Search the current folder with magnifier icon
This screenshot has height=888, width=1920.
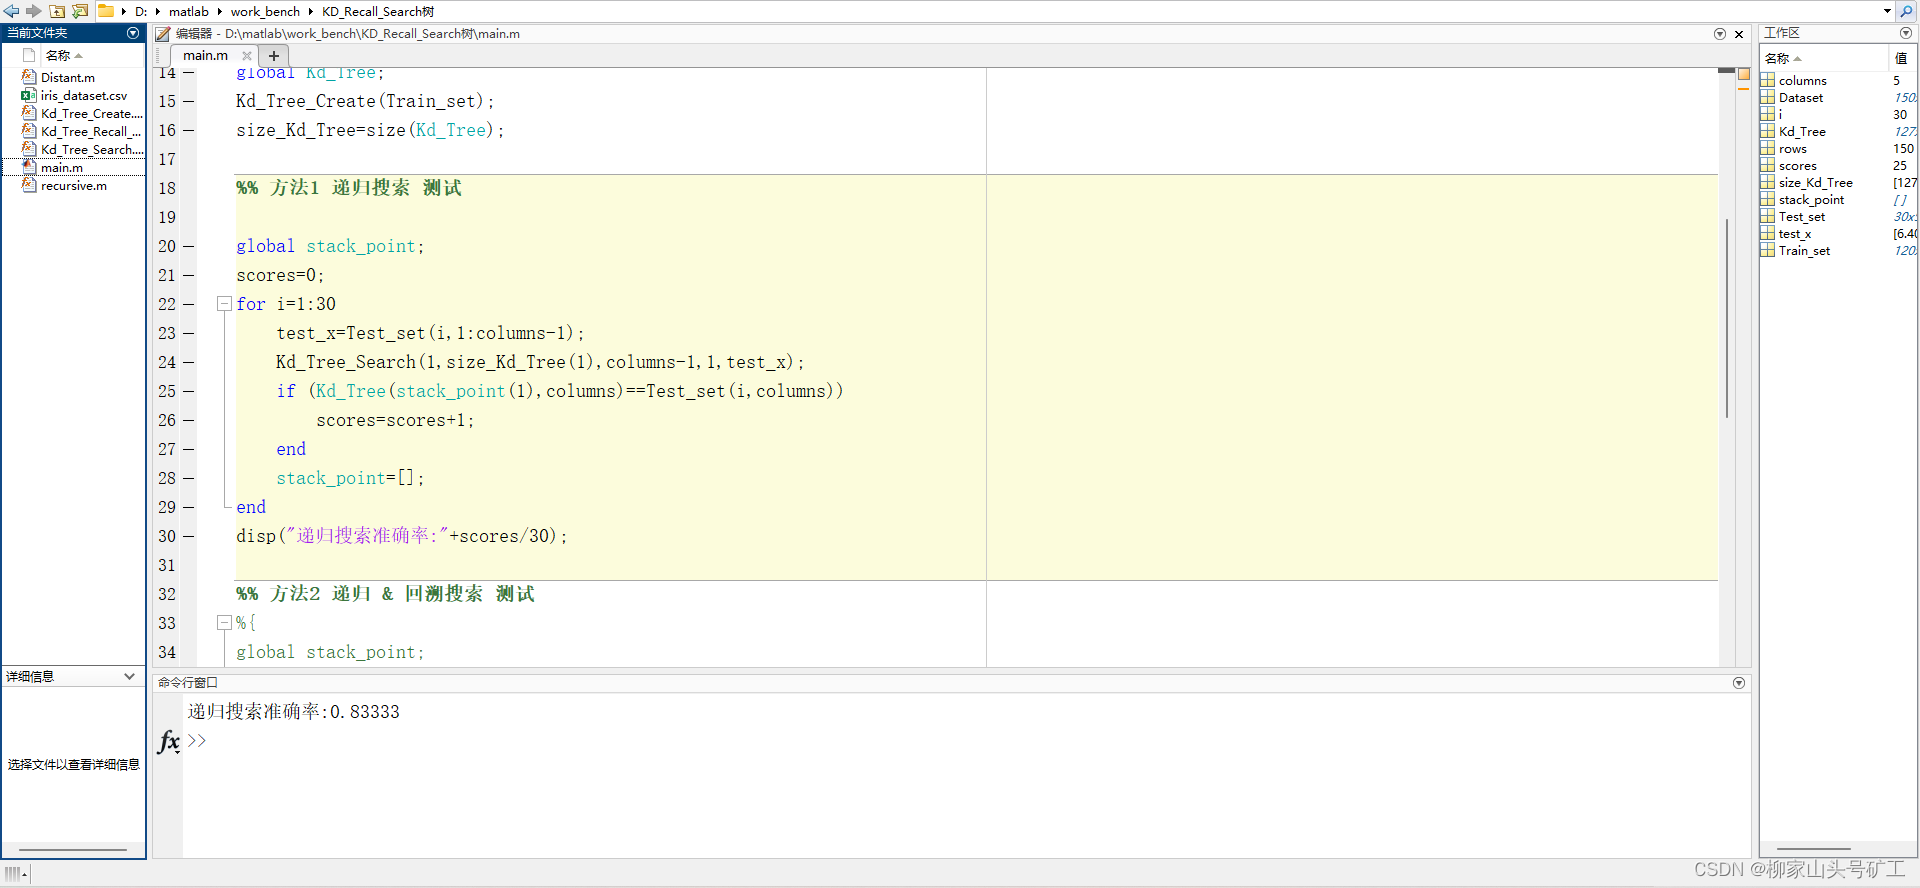click(x=1907, y=11)
